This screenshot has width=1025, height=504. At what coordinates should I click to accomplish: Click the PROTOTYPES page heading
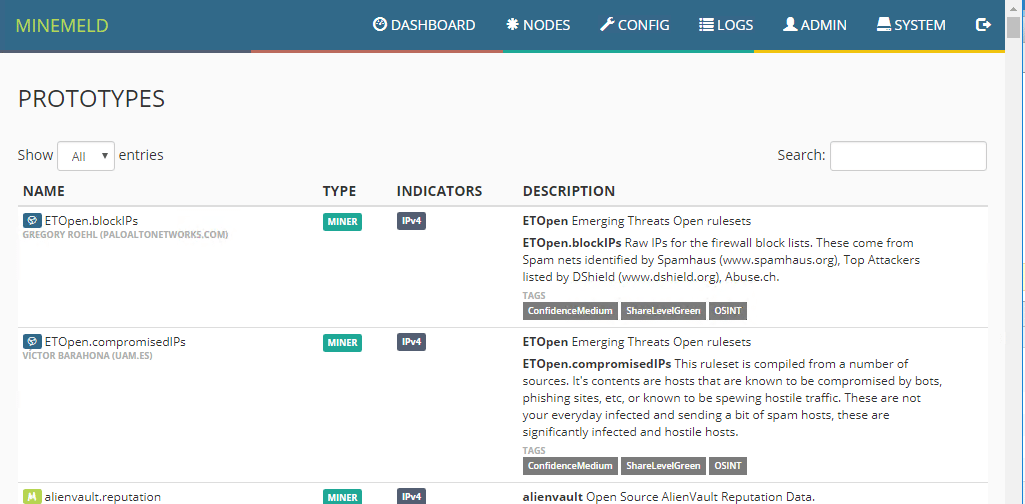click(x=92, y=99)
